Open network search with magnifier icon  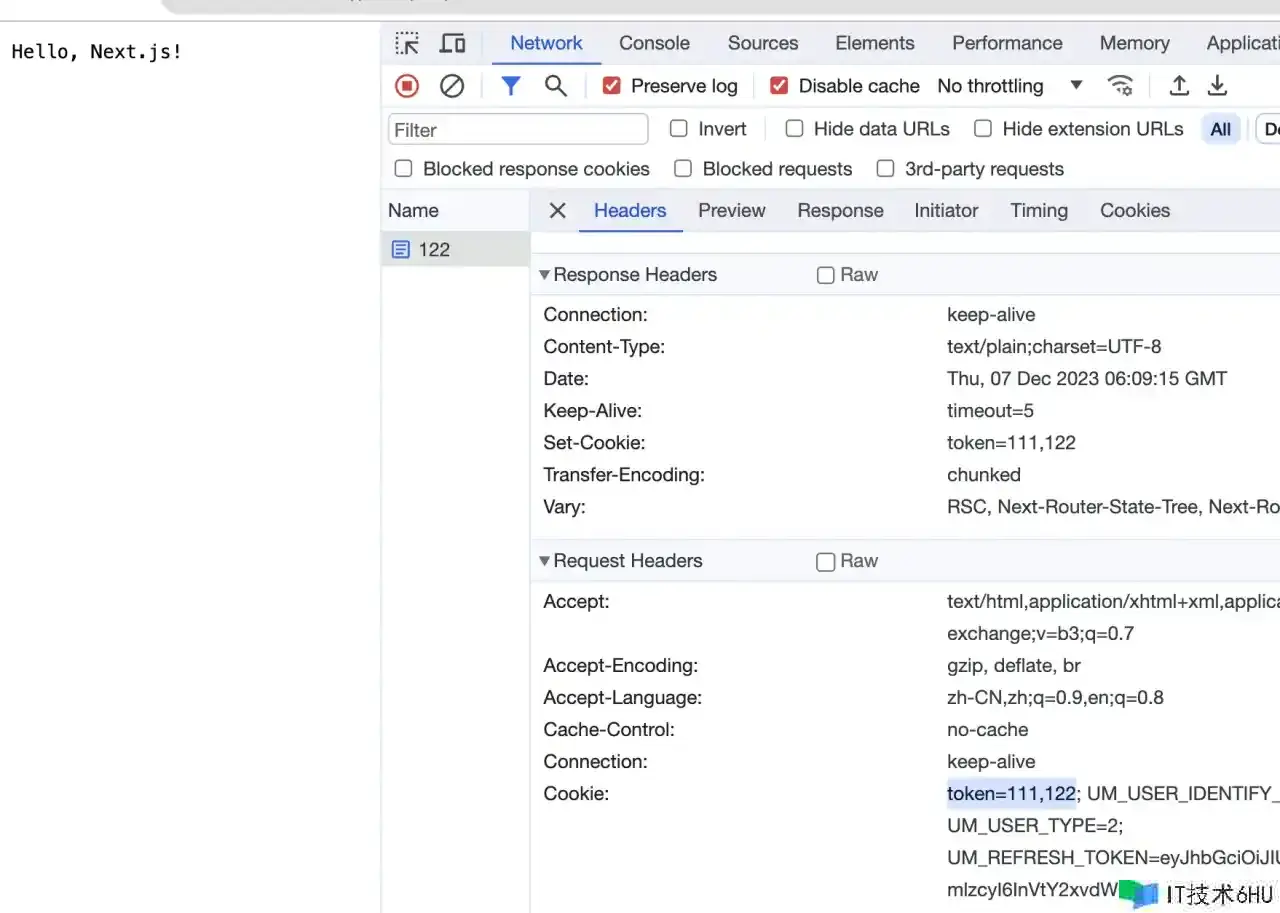(556, 86)
